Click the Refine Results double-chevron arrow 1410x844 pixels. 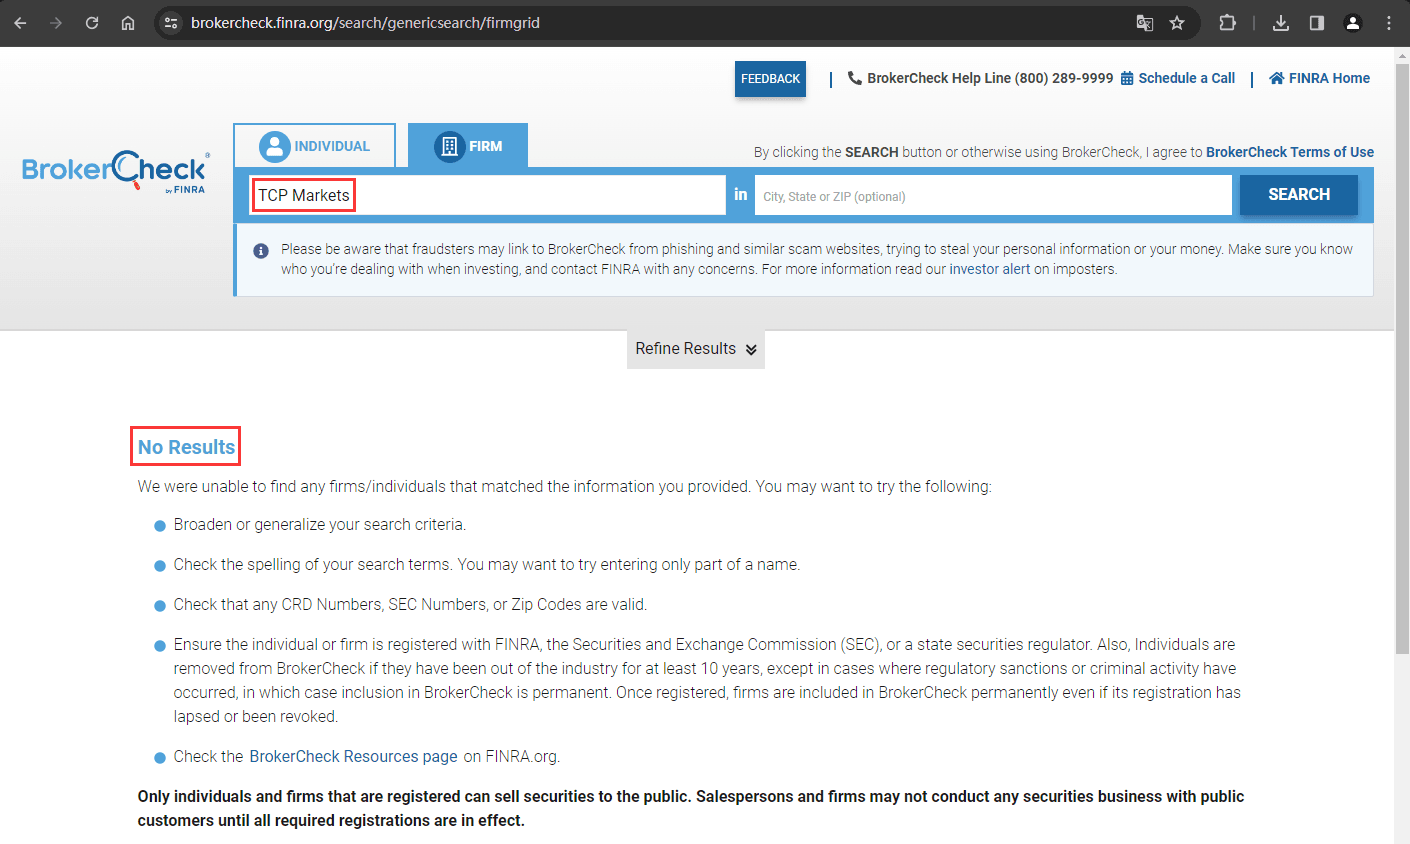click(751, 350)
